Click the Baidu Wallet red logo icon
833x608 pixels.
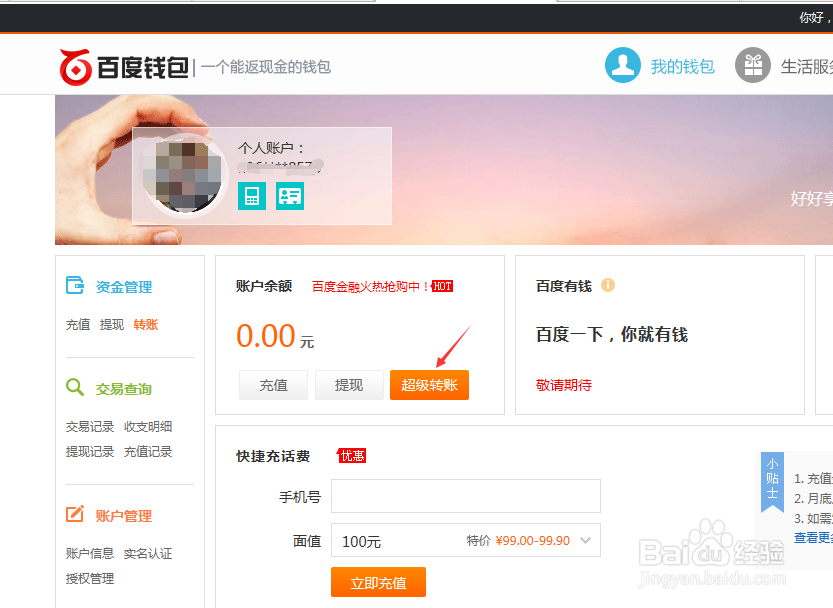(75, 67)
